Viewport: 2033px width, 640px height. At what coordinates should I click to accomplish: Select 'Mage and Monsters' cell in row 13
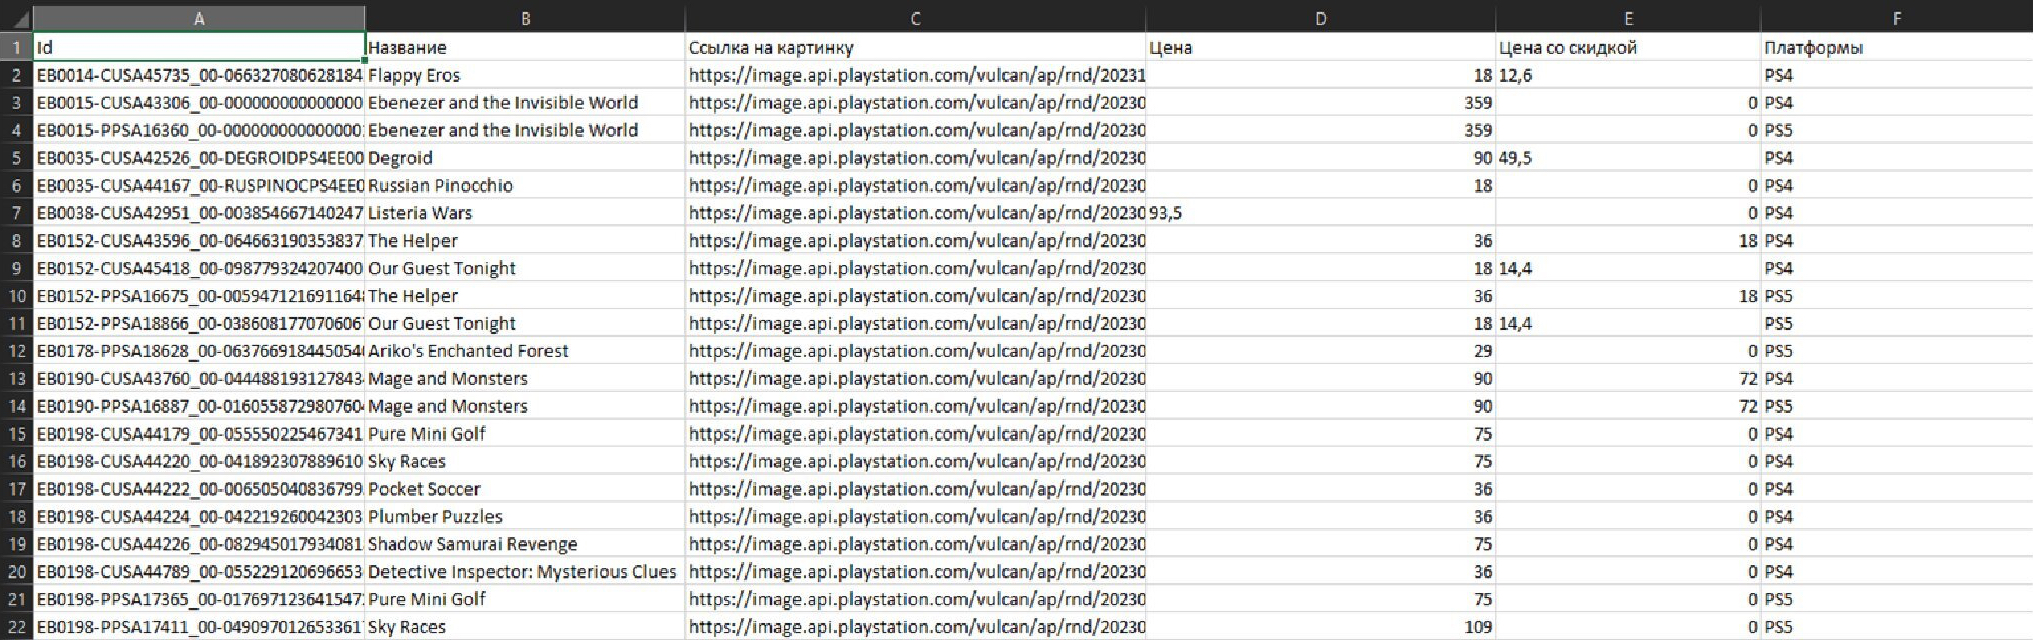click(525, 379)
